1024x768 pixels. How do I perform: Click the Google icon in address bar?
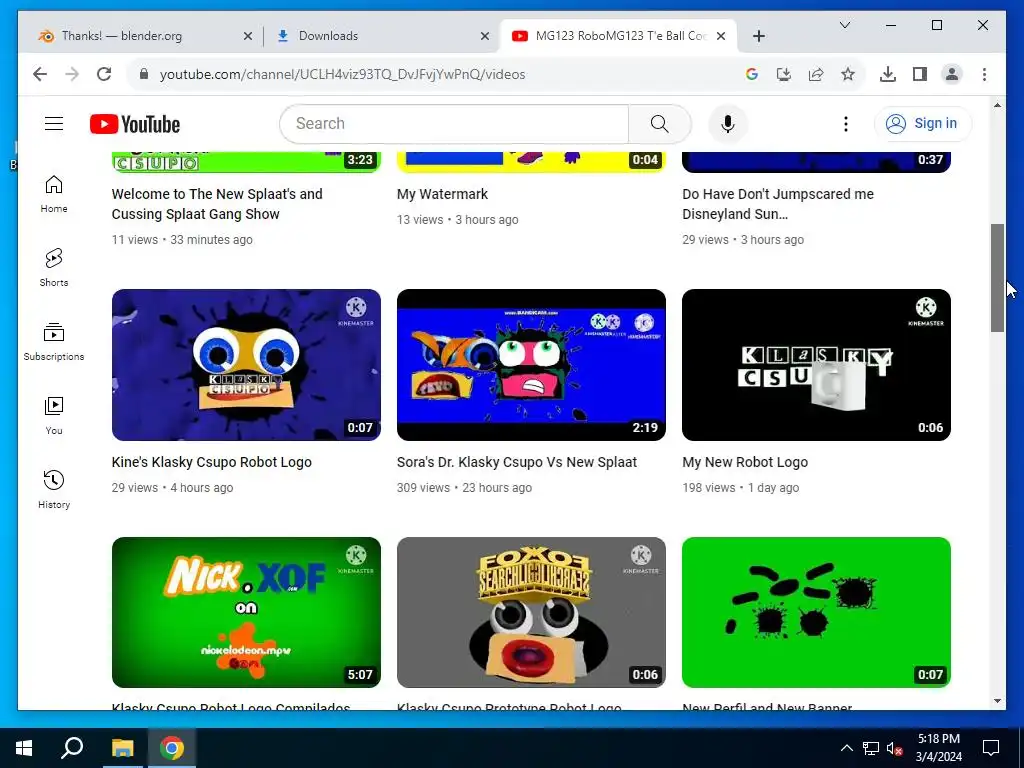coord(752,74)
